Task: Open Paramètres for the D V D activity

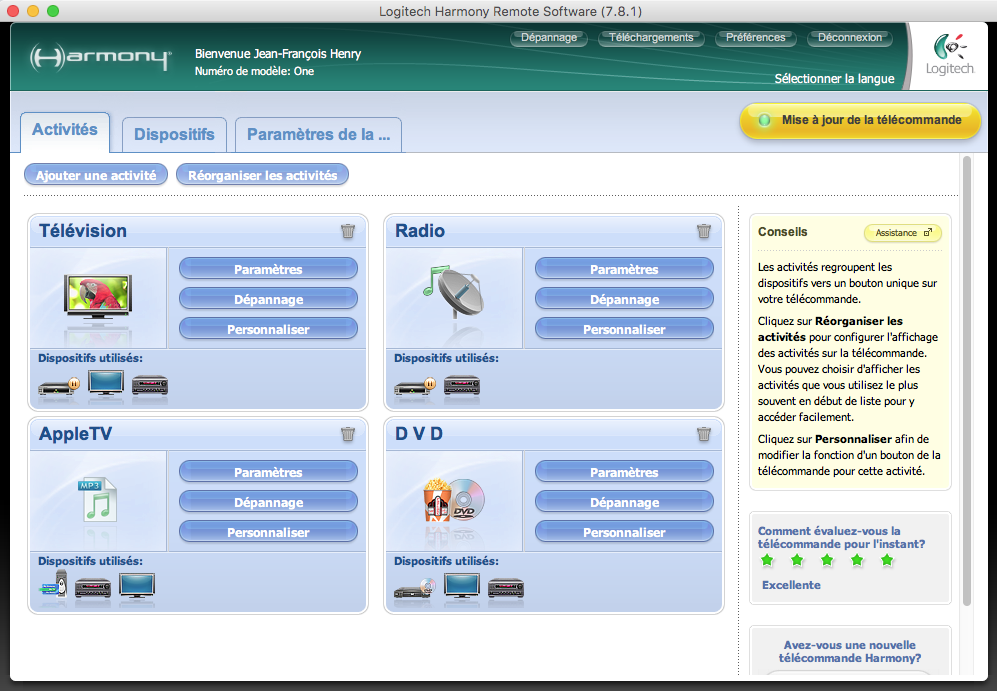Action: point(624,472)
